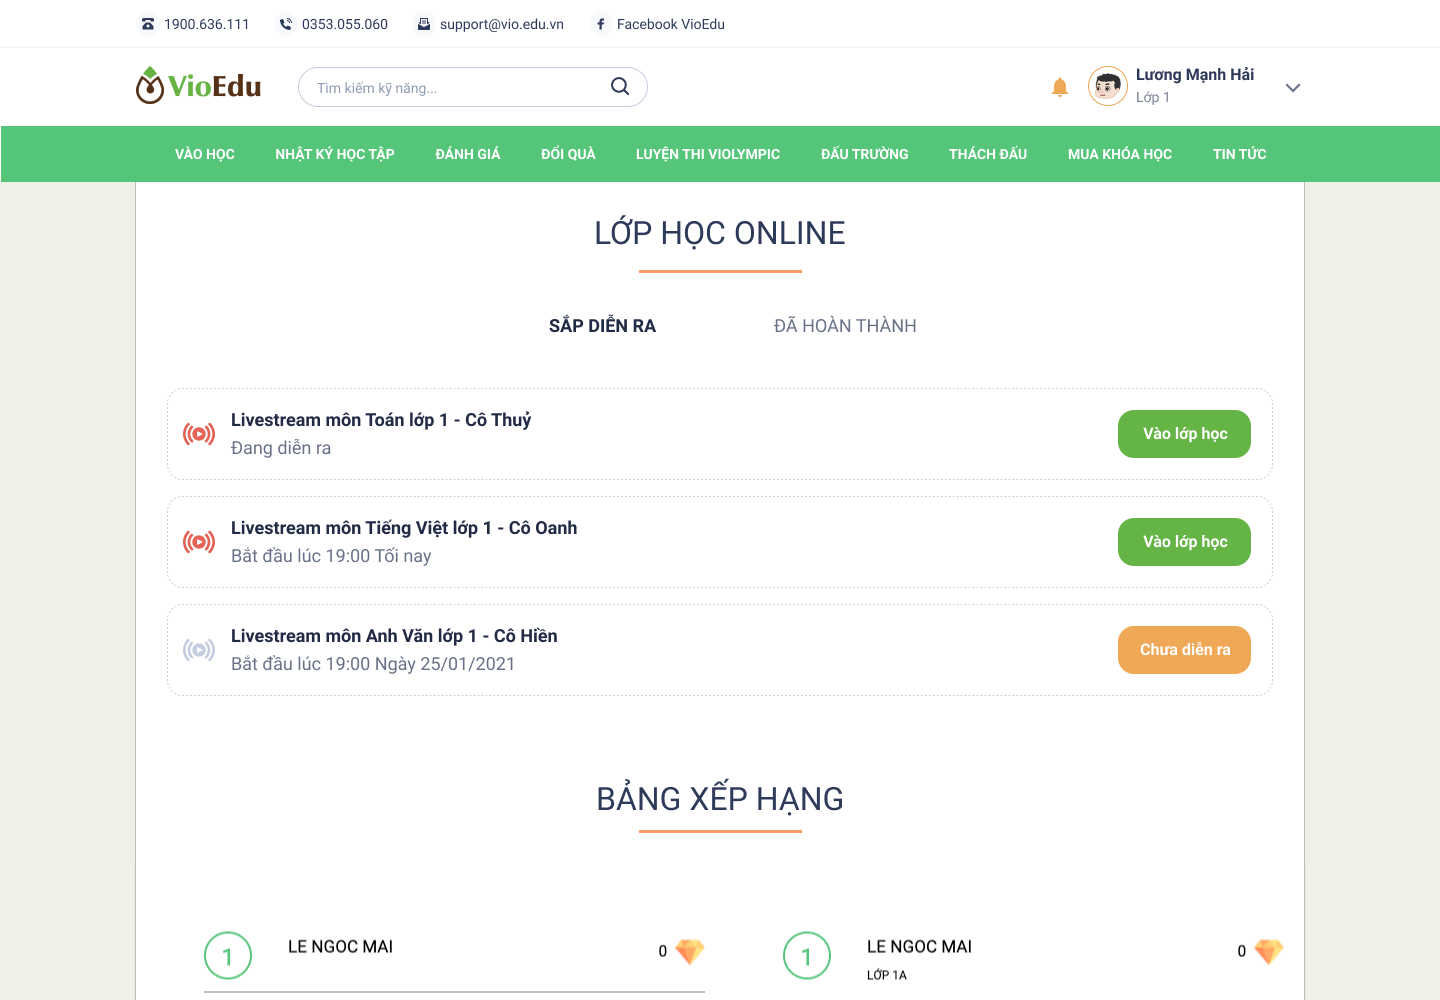1440x1000 pixels.
Task: Click the phone icon beside 1900.636.111
Action: [x=148, y=23]
